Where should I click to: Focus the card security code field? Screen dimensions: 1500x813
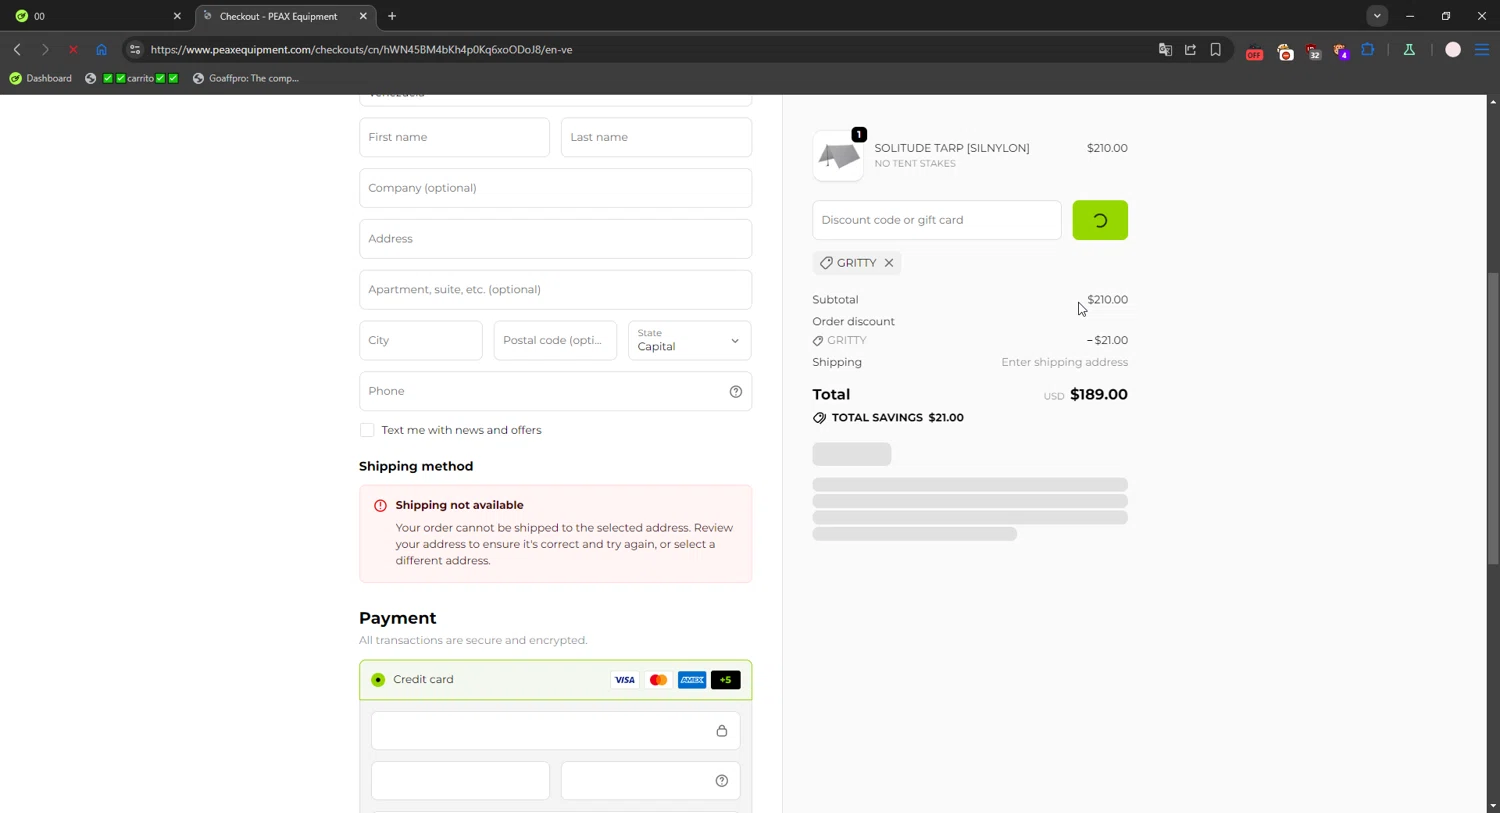[x=650, y=781]
